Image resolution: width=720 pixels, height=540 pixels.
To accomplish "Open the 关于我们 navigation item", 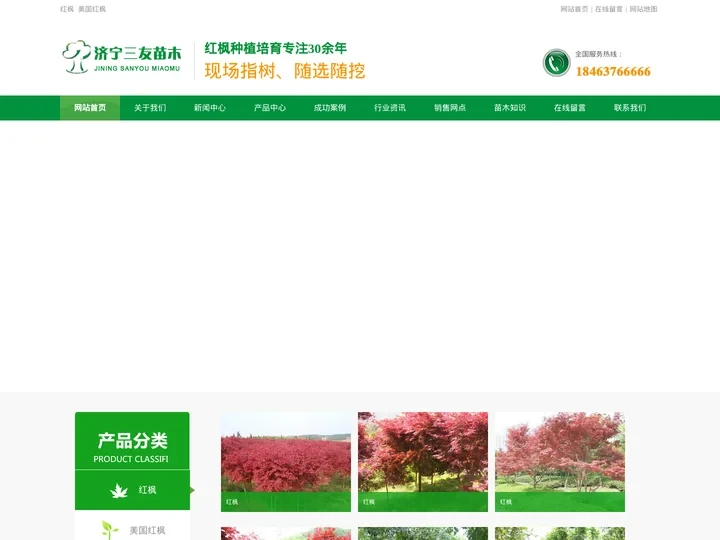I will (x=150, y=108).
